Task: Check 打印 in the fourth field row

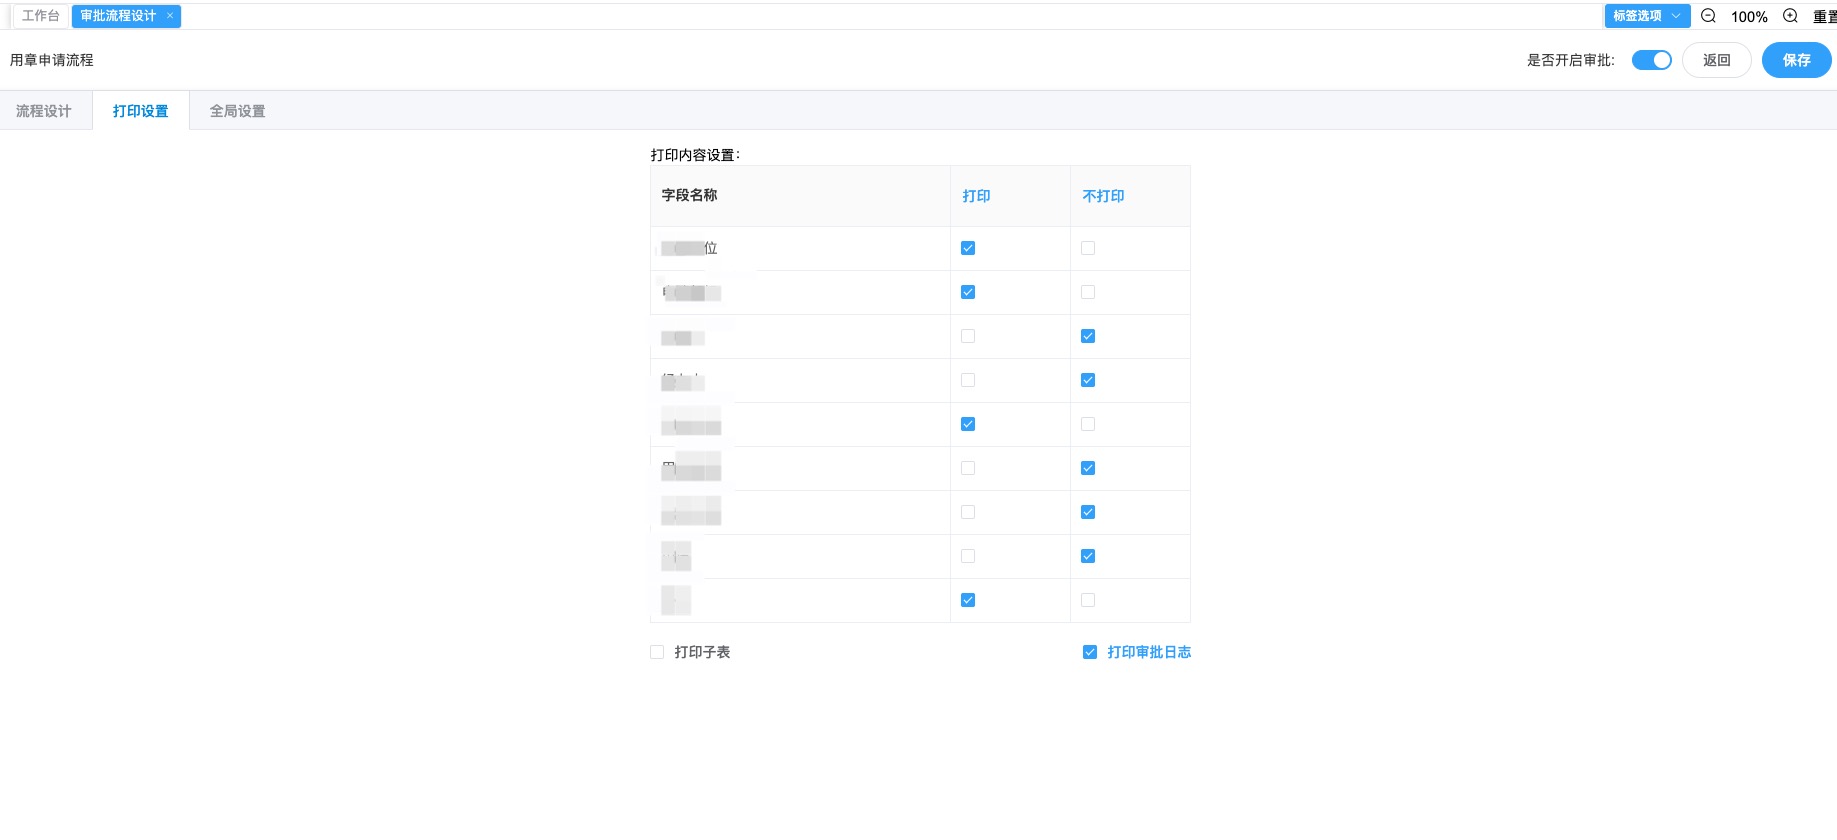Action: pos(968,380)
